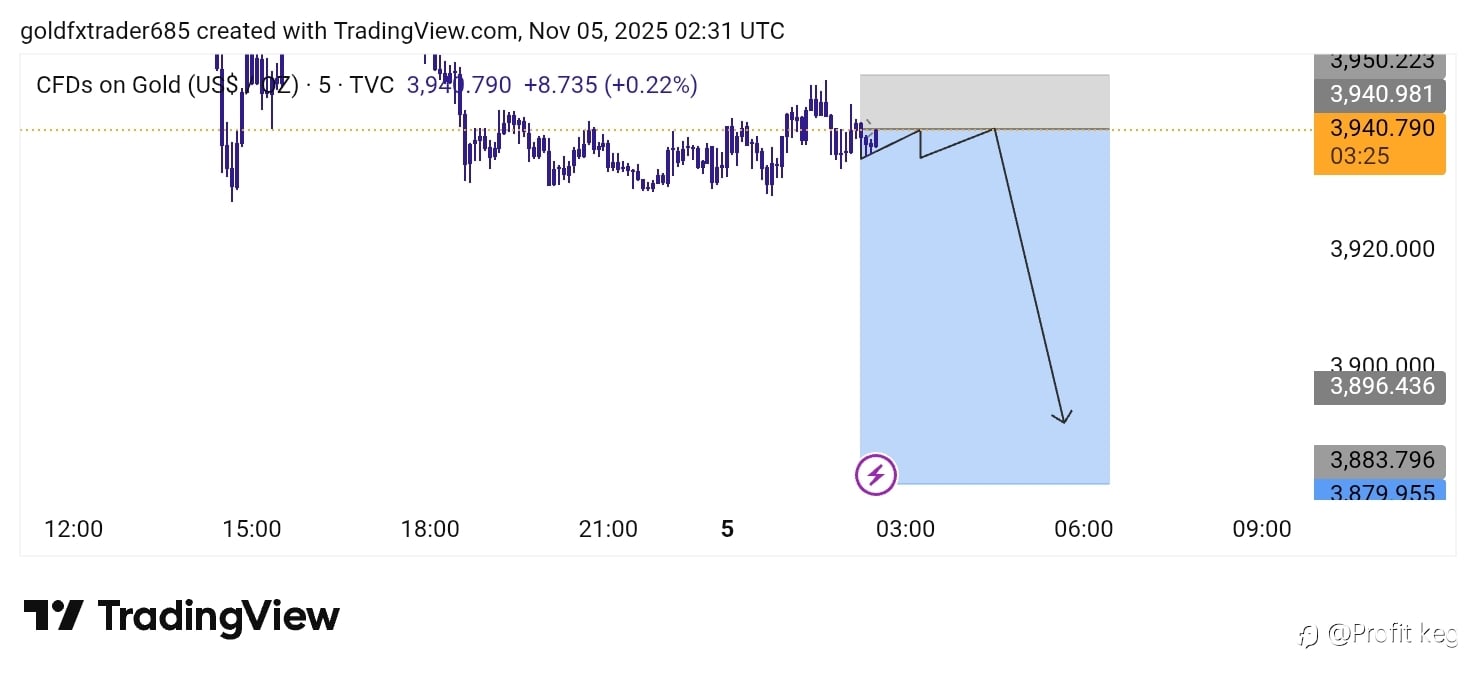The height and width of the screenshot is (676, 1476).
Task: Click the gray 3,896.436 price label
Action: click(1379, 386)
